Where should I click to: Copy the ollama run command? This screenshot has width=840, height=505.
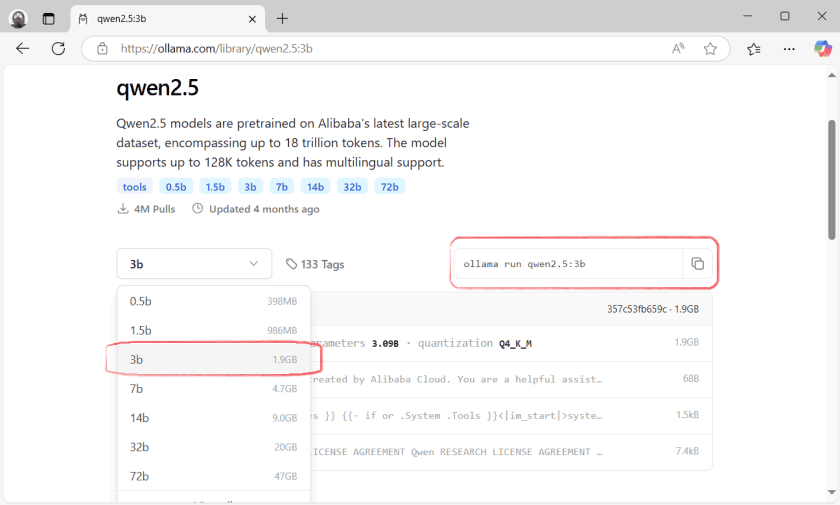point(697,264)
